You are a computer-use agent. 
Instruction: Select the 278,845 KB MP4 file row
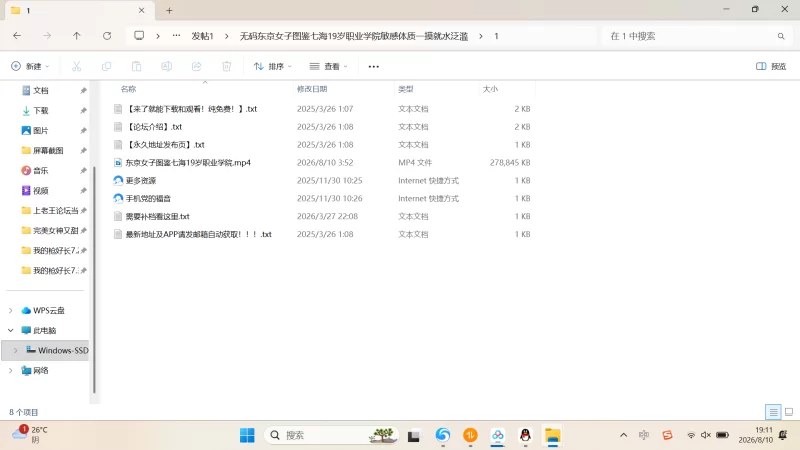(x=322, y=162)
